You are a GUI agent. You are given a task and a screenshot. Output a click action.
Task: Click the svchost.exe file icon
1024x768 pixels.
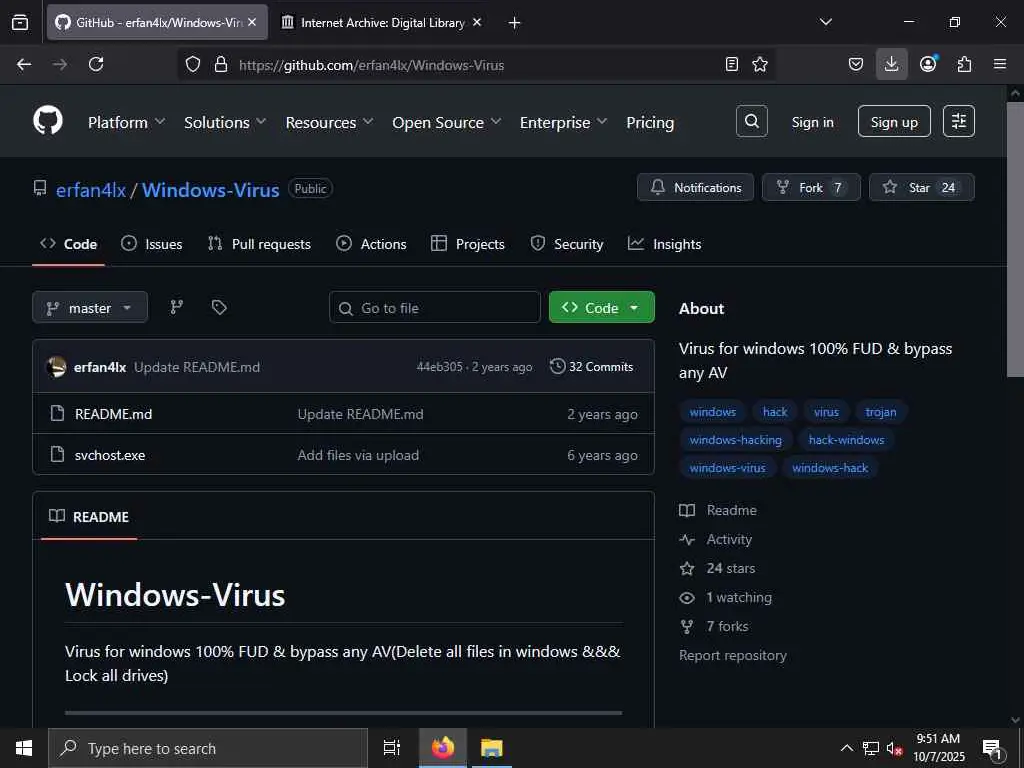(57, 455)
